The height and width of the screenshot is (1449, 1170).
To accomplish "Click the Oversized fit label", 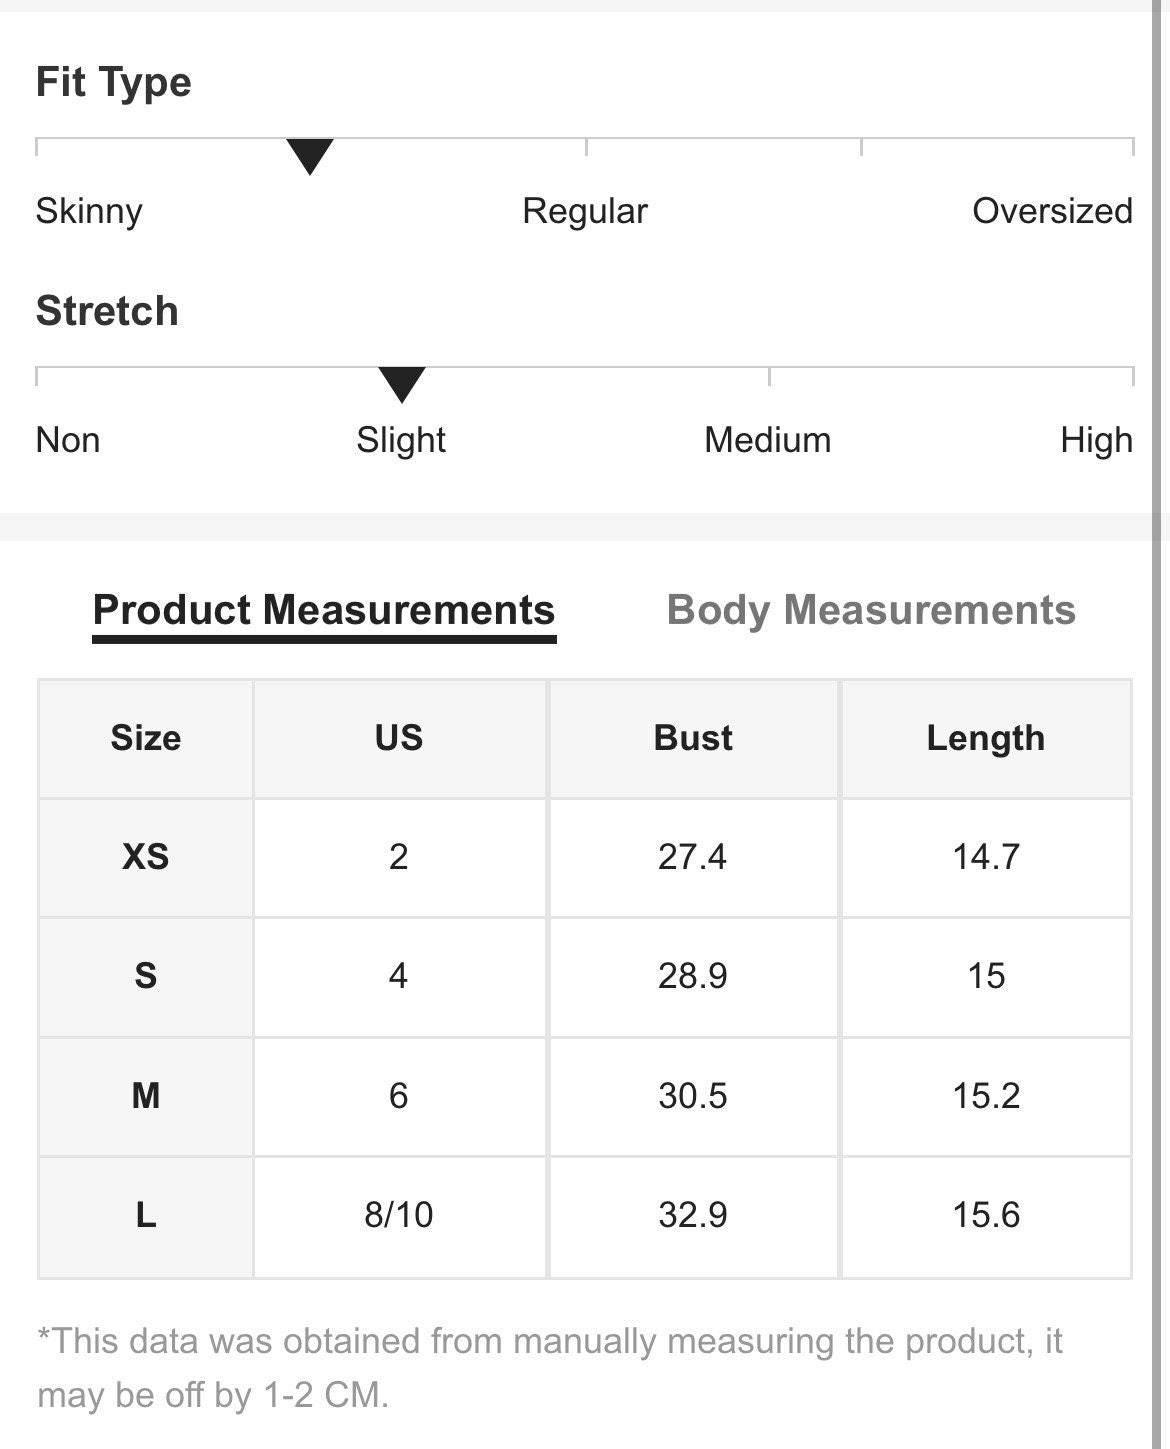I will coord(1052,211).
